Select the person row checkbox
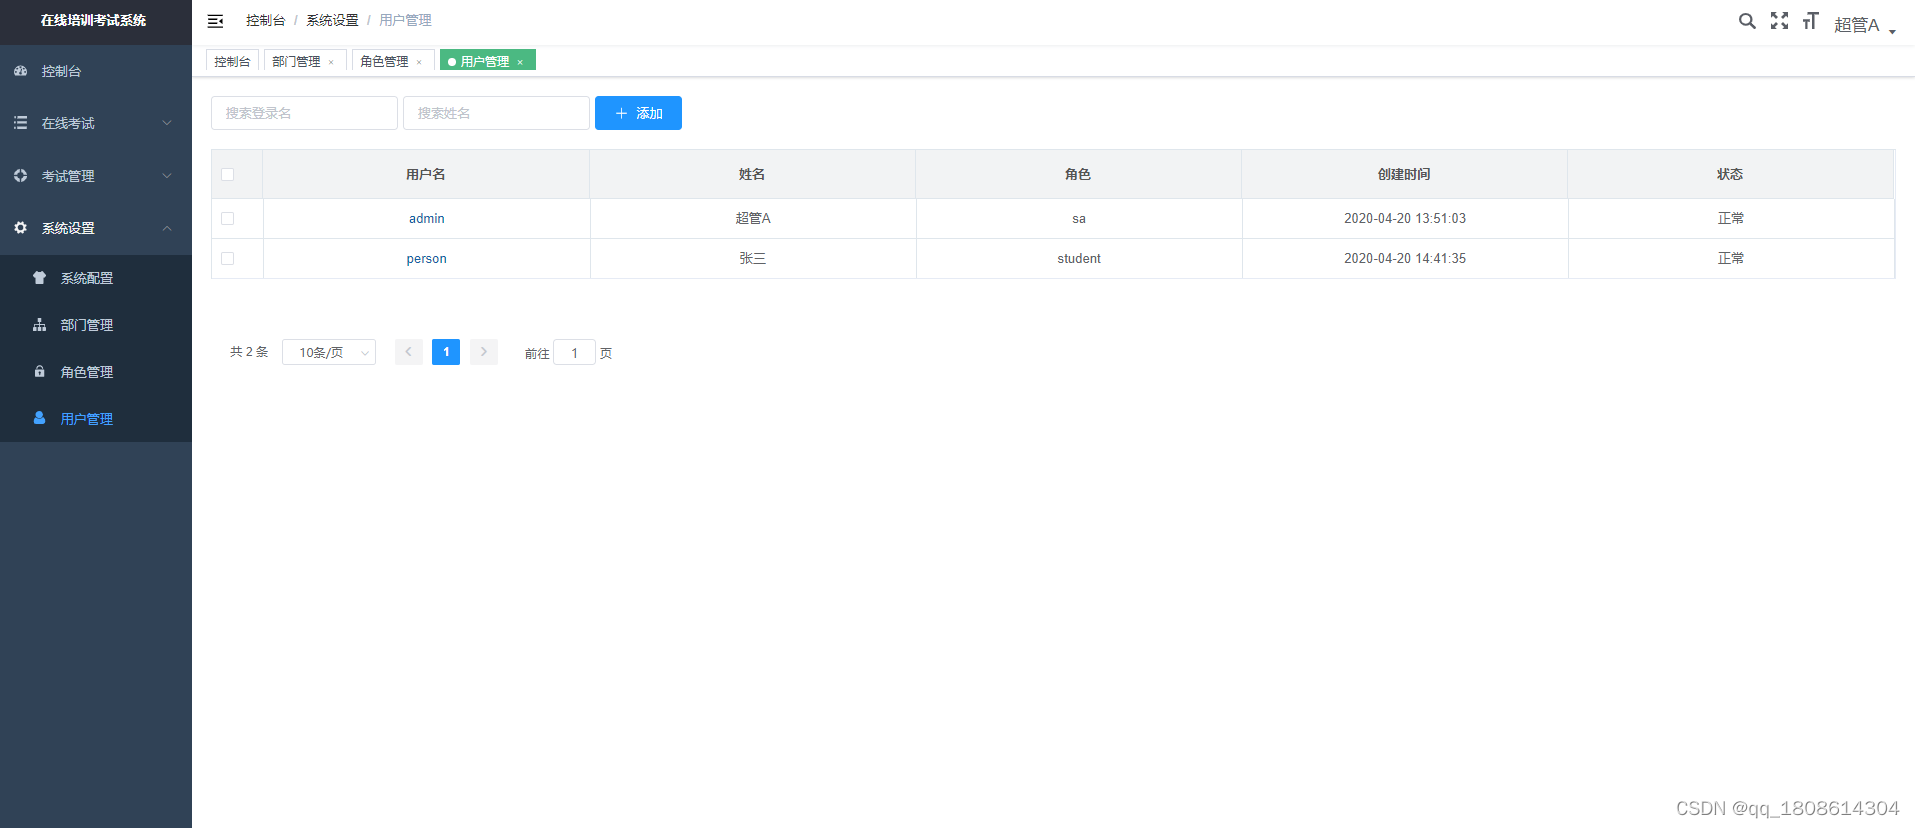This screenshot has height=828, width=1915. click(227, 258)
